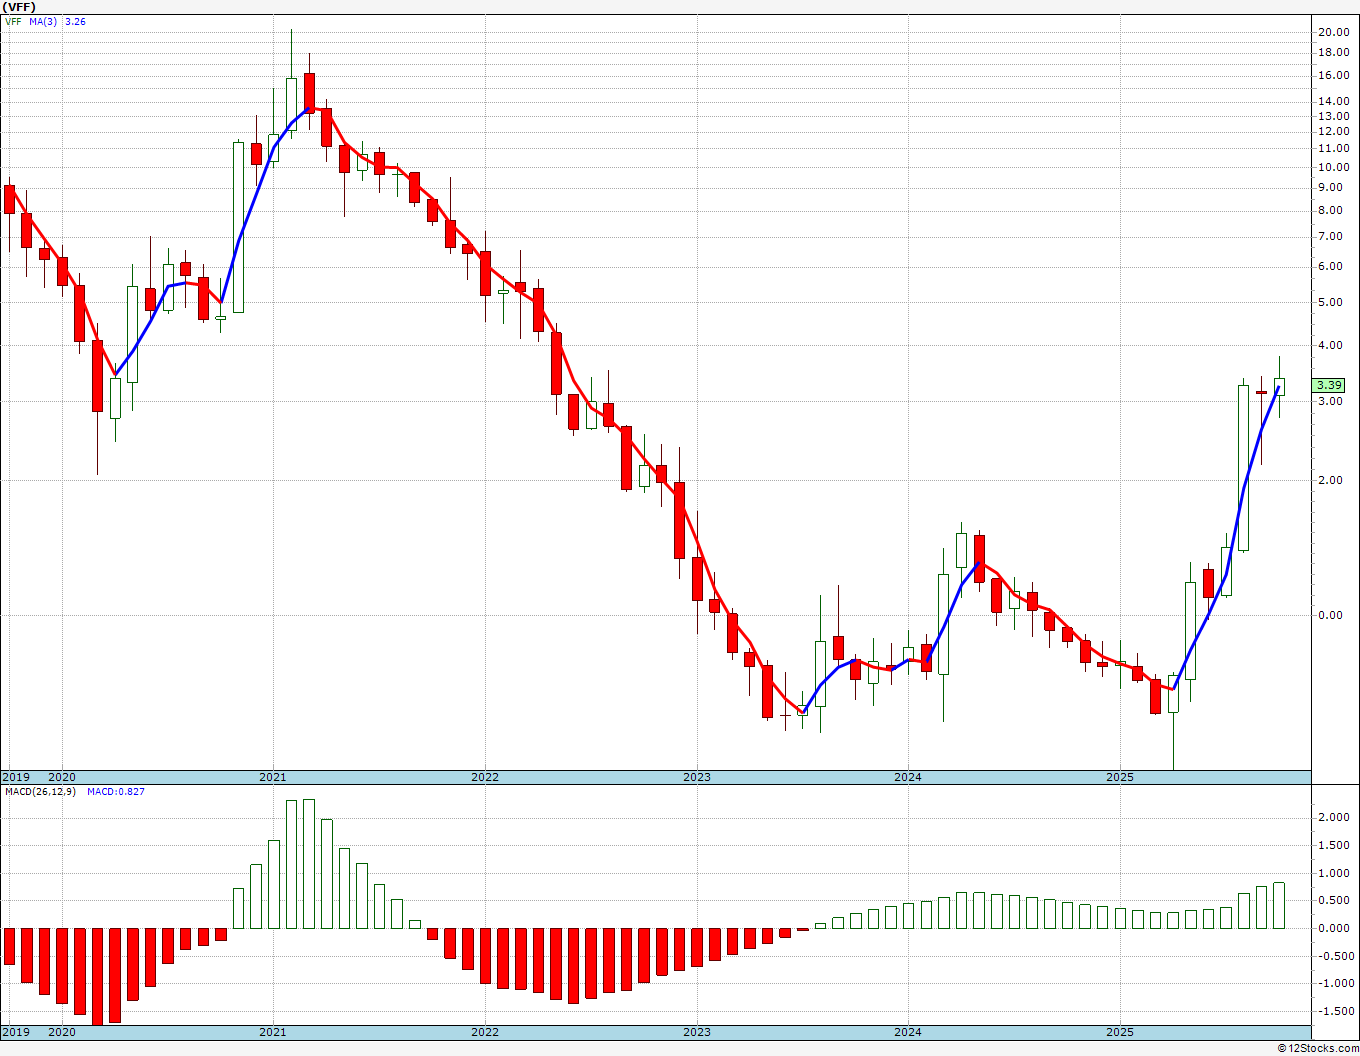This screenshot has height=1056, width=1360.
Task: Click the MACD:0.827 value readout
Action: click(115, 792)
